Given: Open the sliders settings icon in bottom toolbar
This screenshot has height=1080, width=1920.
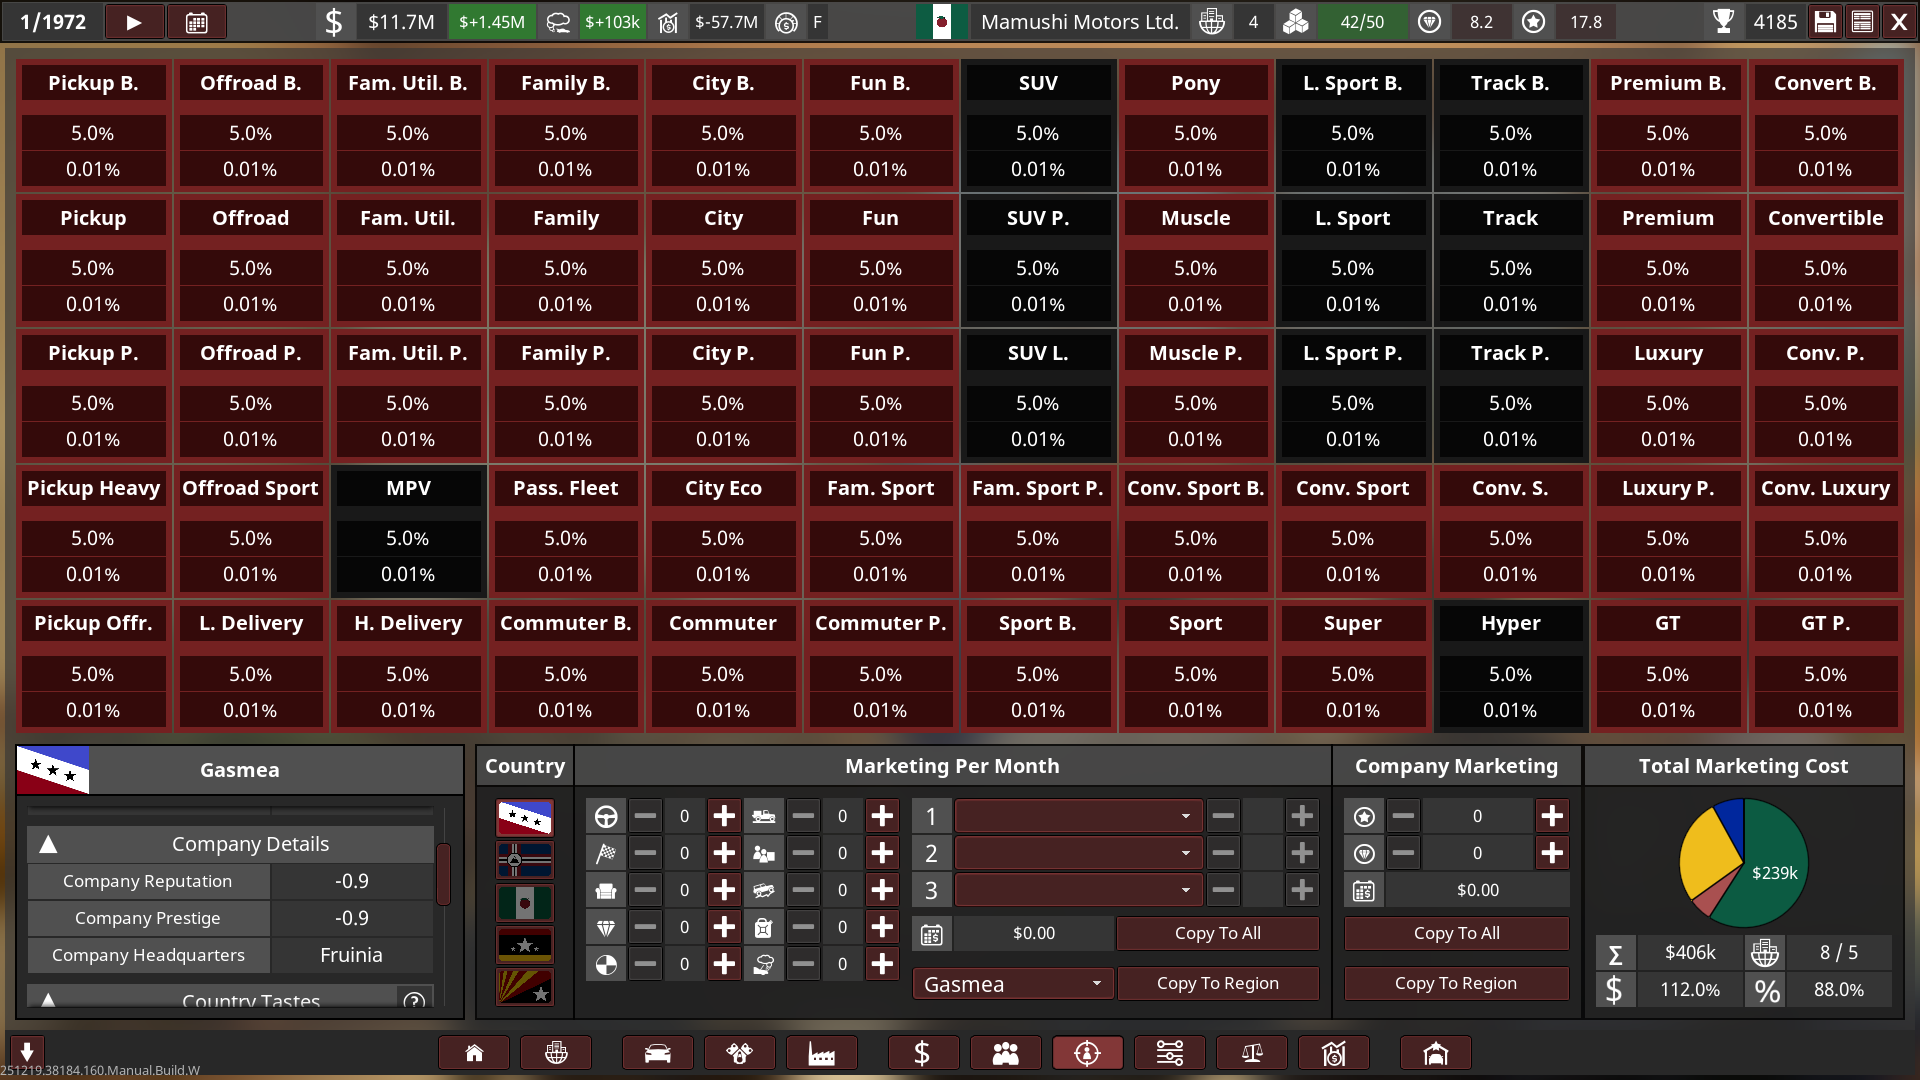Looking at the screenshot, I should 1169,1053.
